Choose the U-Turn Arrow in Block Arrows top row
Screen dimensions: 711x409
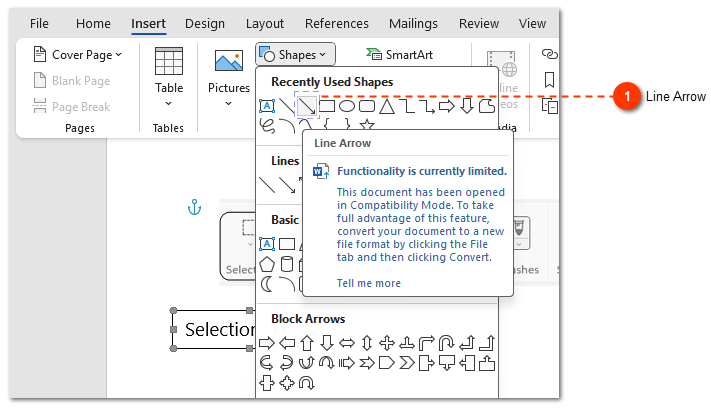click(447, 343)
